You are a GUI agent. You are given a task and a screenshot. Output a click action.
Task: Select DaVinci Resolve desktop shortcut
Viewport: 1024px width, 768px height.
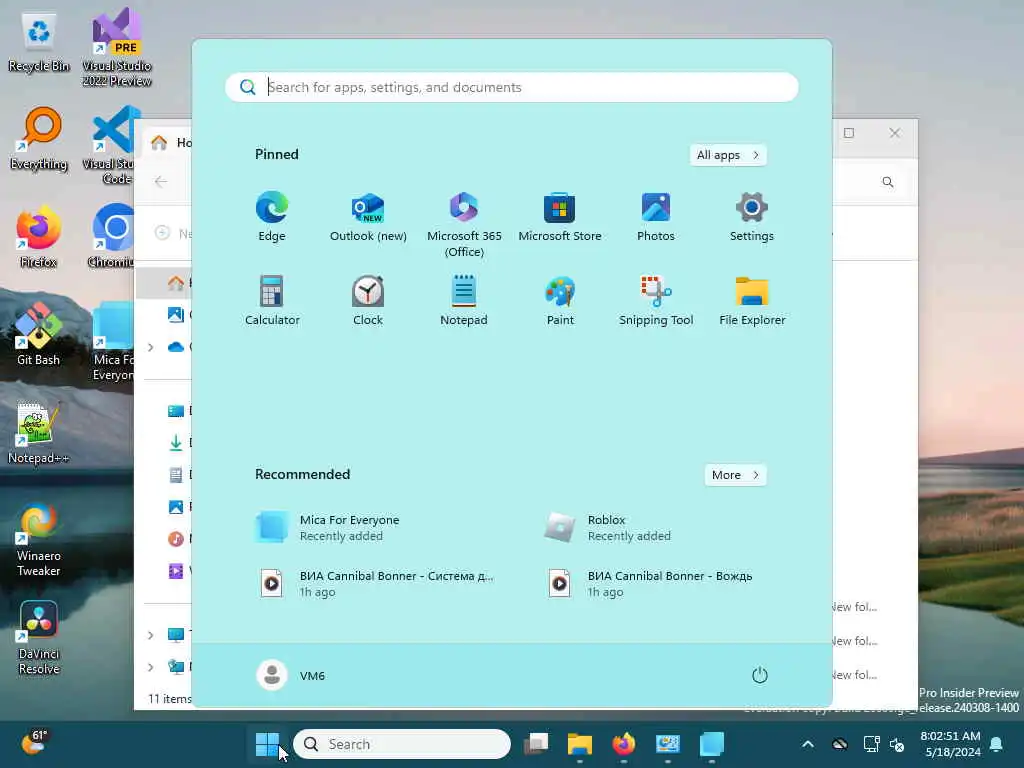click(x=39, y=637)
